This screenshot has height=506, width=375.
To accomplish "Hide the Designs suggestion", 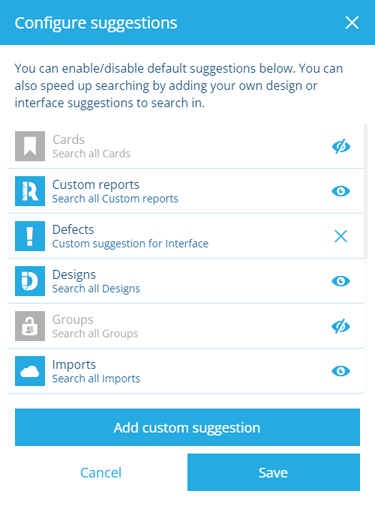I will [341, 281].
